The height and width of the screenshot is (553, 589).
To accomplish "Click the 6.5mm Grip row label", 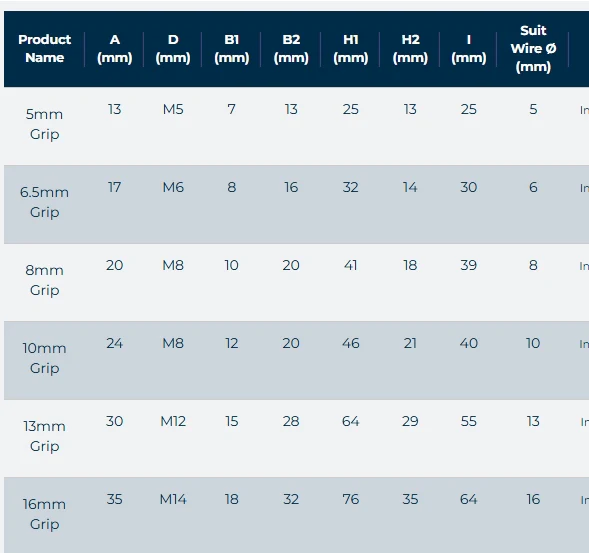I will (44, 202).
